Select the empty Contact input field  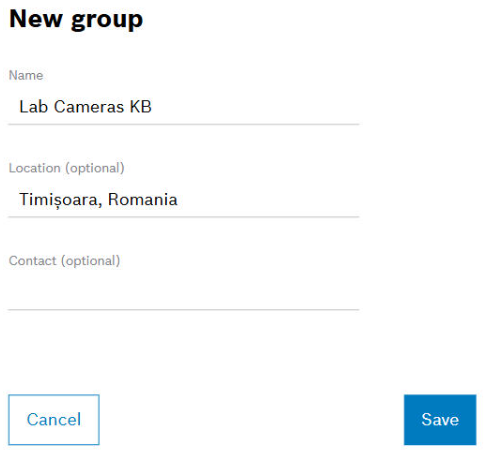(x=184, y=292)
